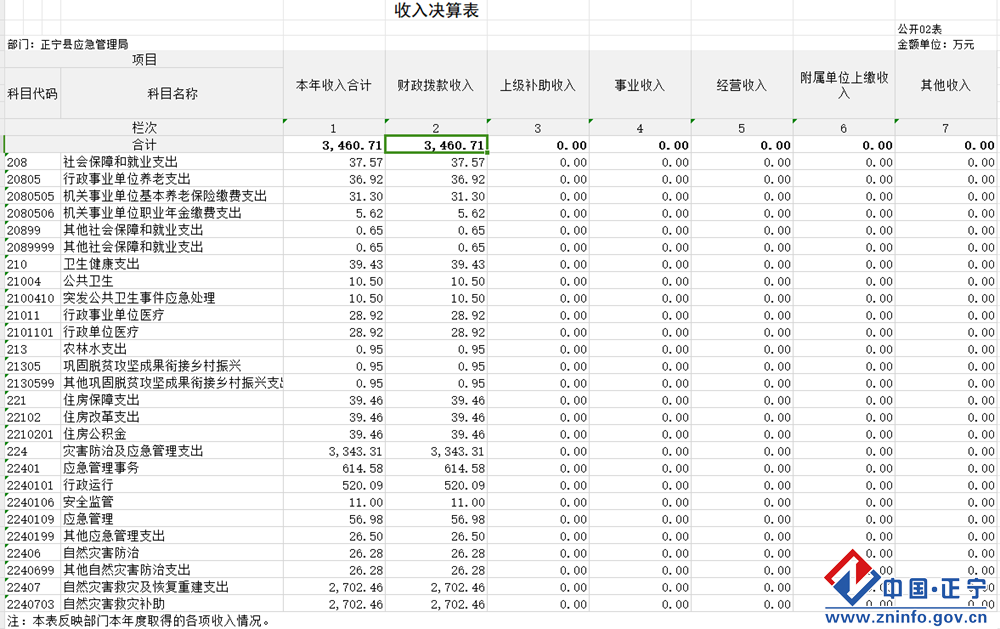The height and width of the screenshot is (629, 1000).
Task: Select the 31.30 value under 本年收入合计
Action: (334, 196)
